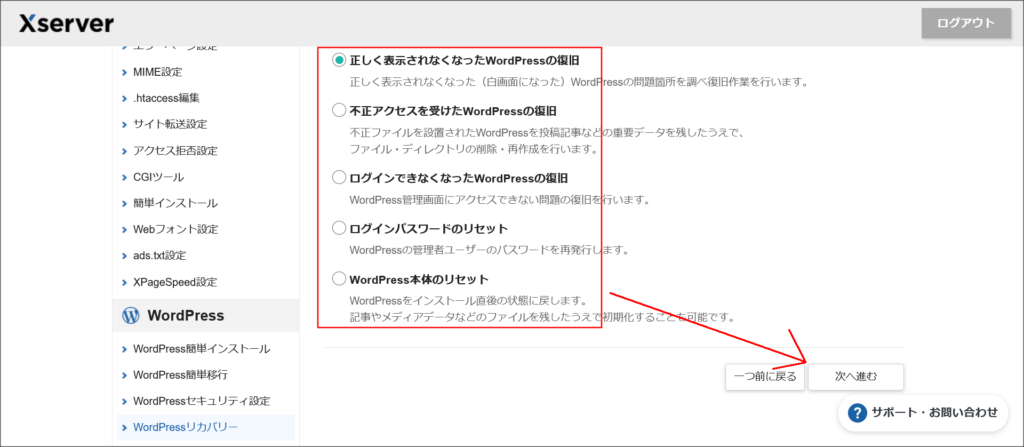Select CGIツール in the sidebar
Viewport: 1024px width, 447px height.
(x=158, y=177)
